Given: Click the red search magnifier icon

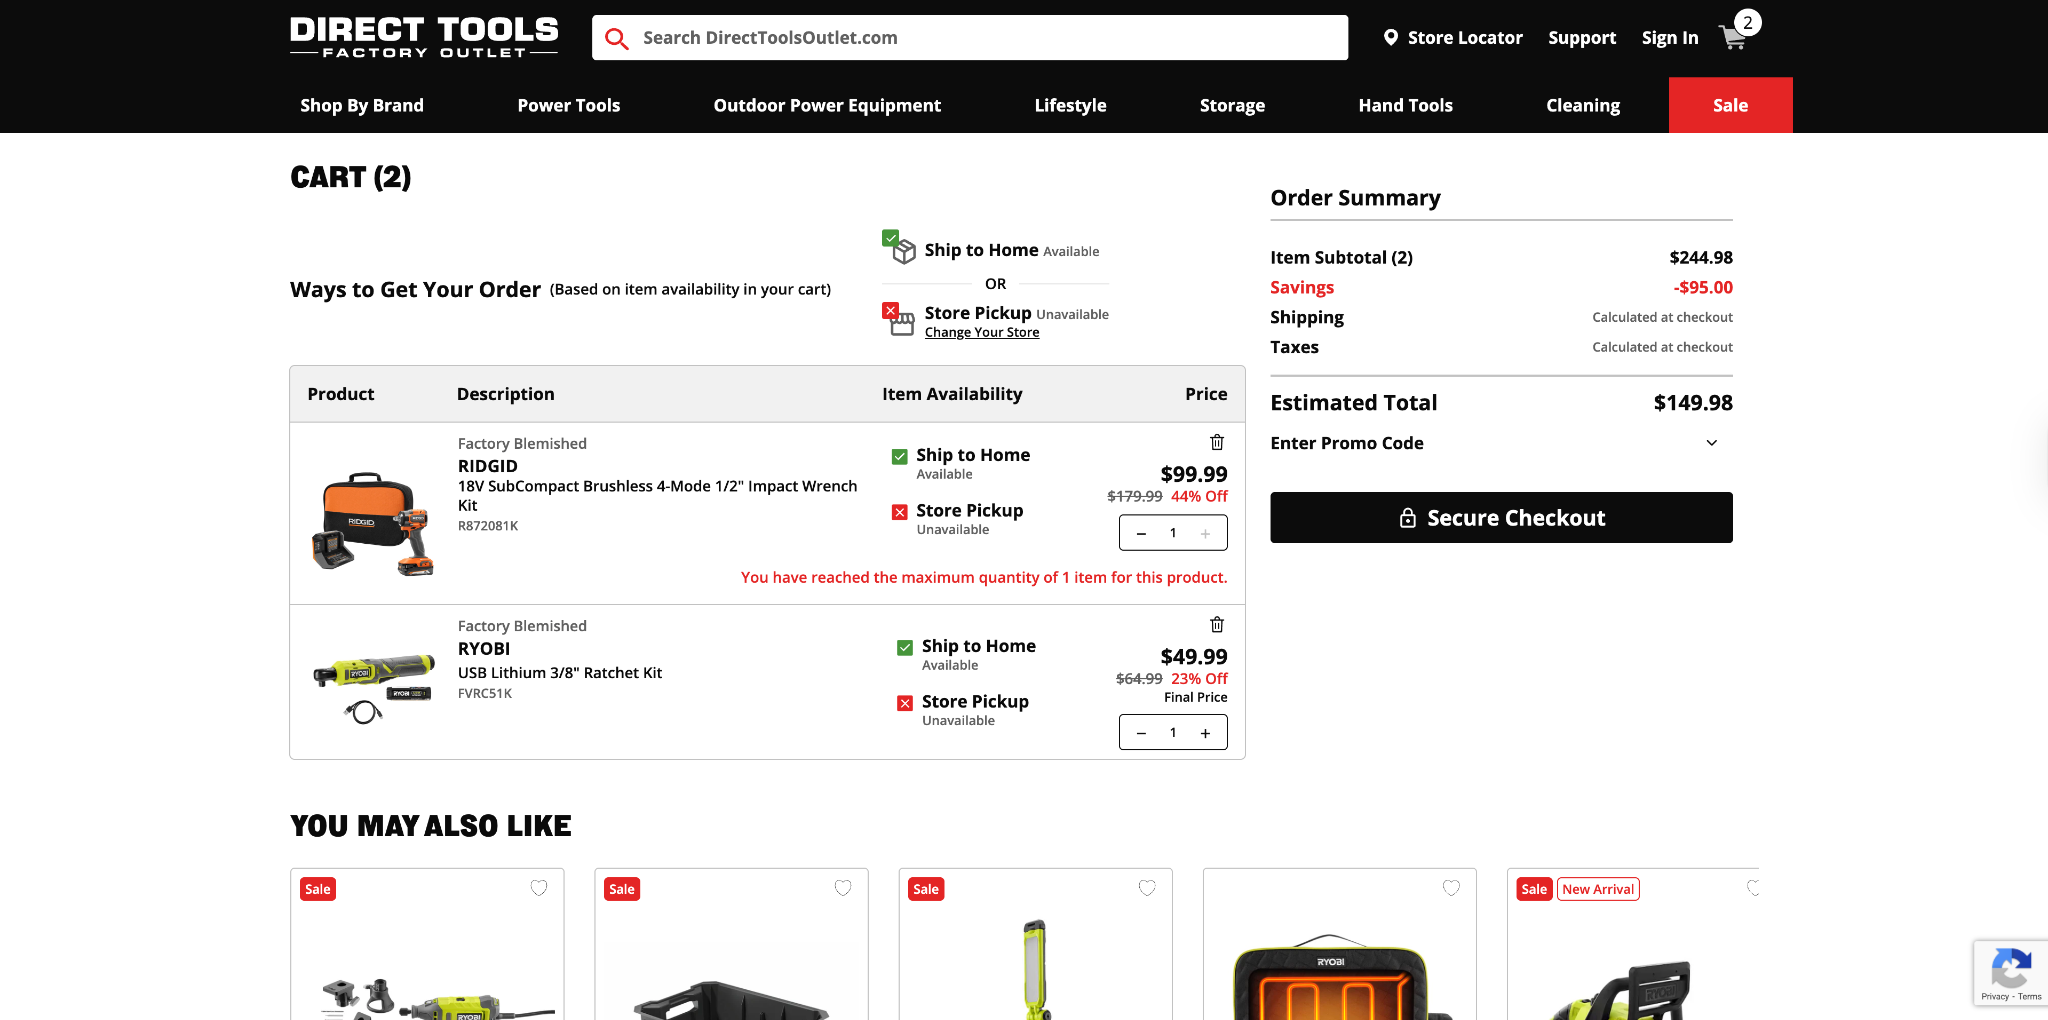Looking at the screenshot, I should point(616,38).
